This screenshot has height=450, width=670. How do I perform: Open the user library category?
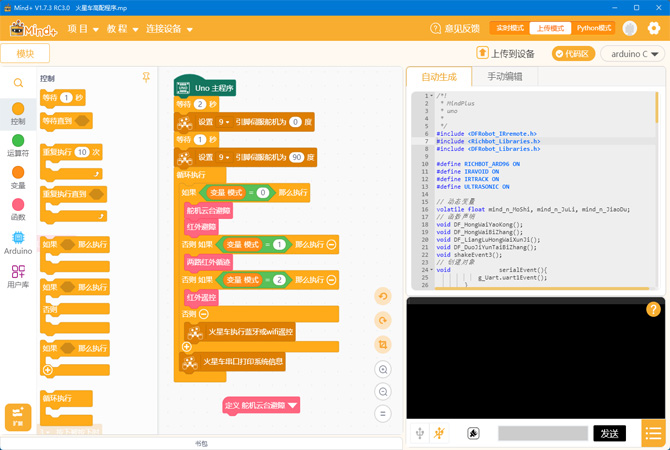[18, 277]
